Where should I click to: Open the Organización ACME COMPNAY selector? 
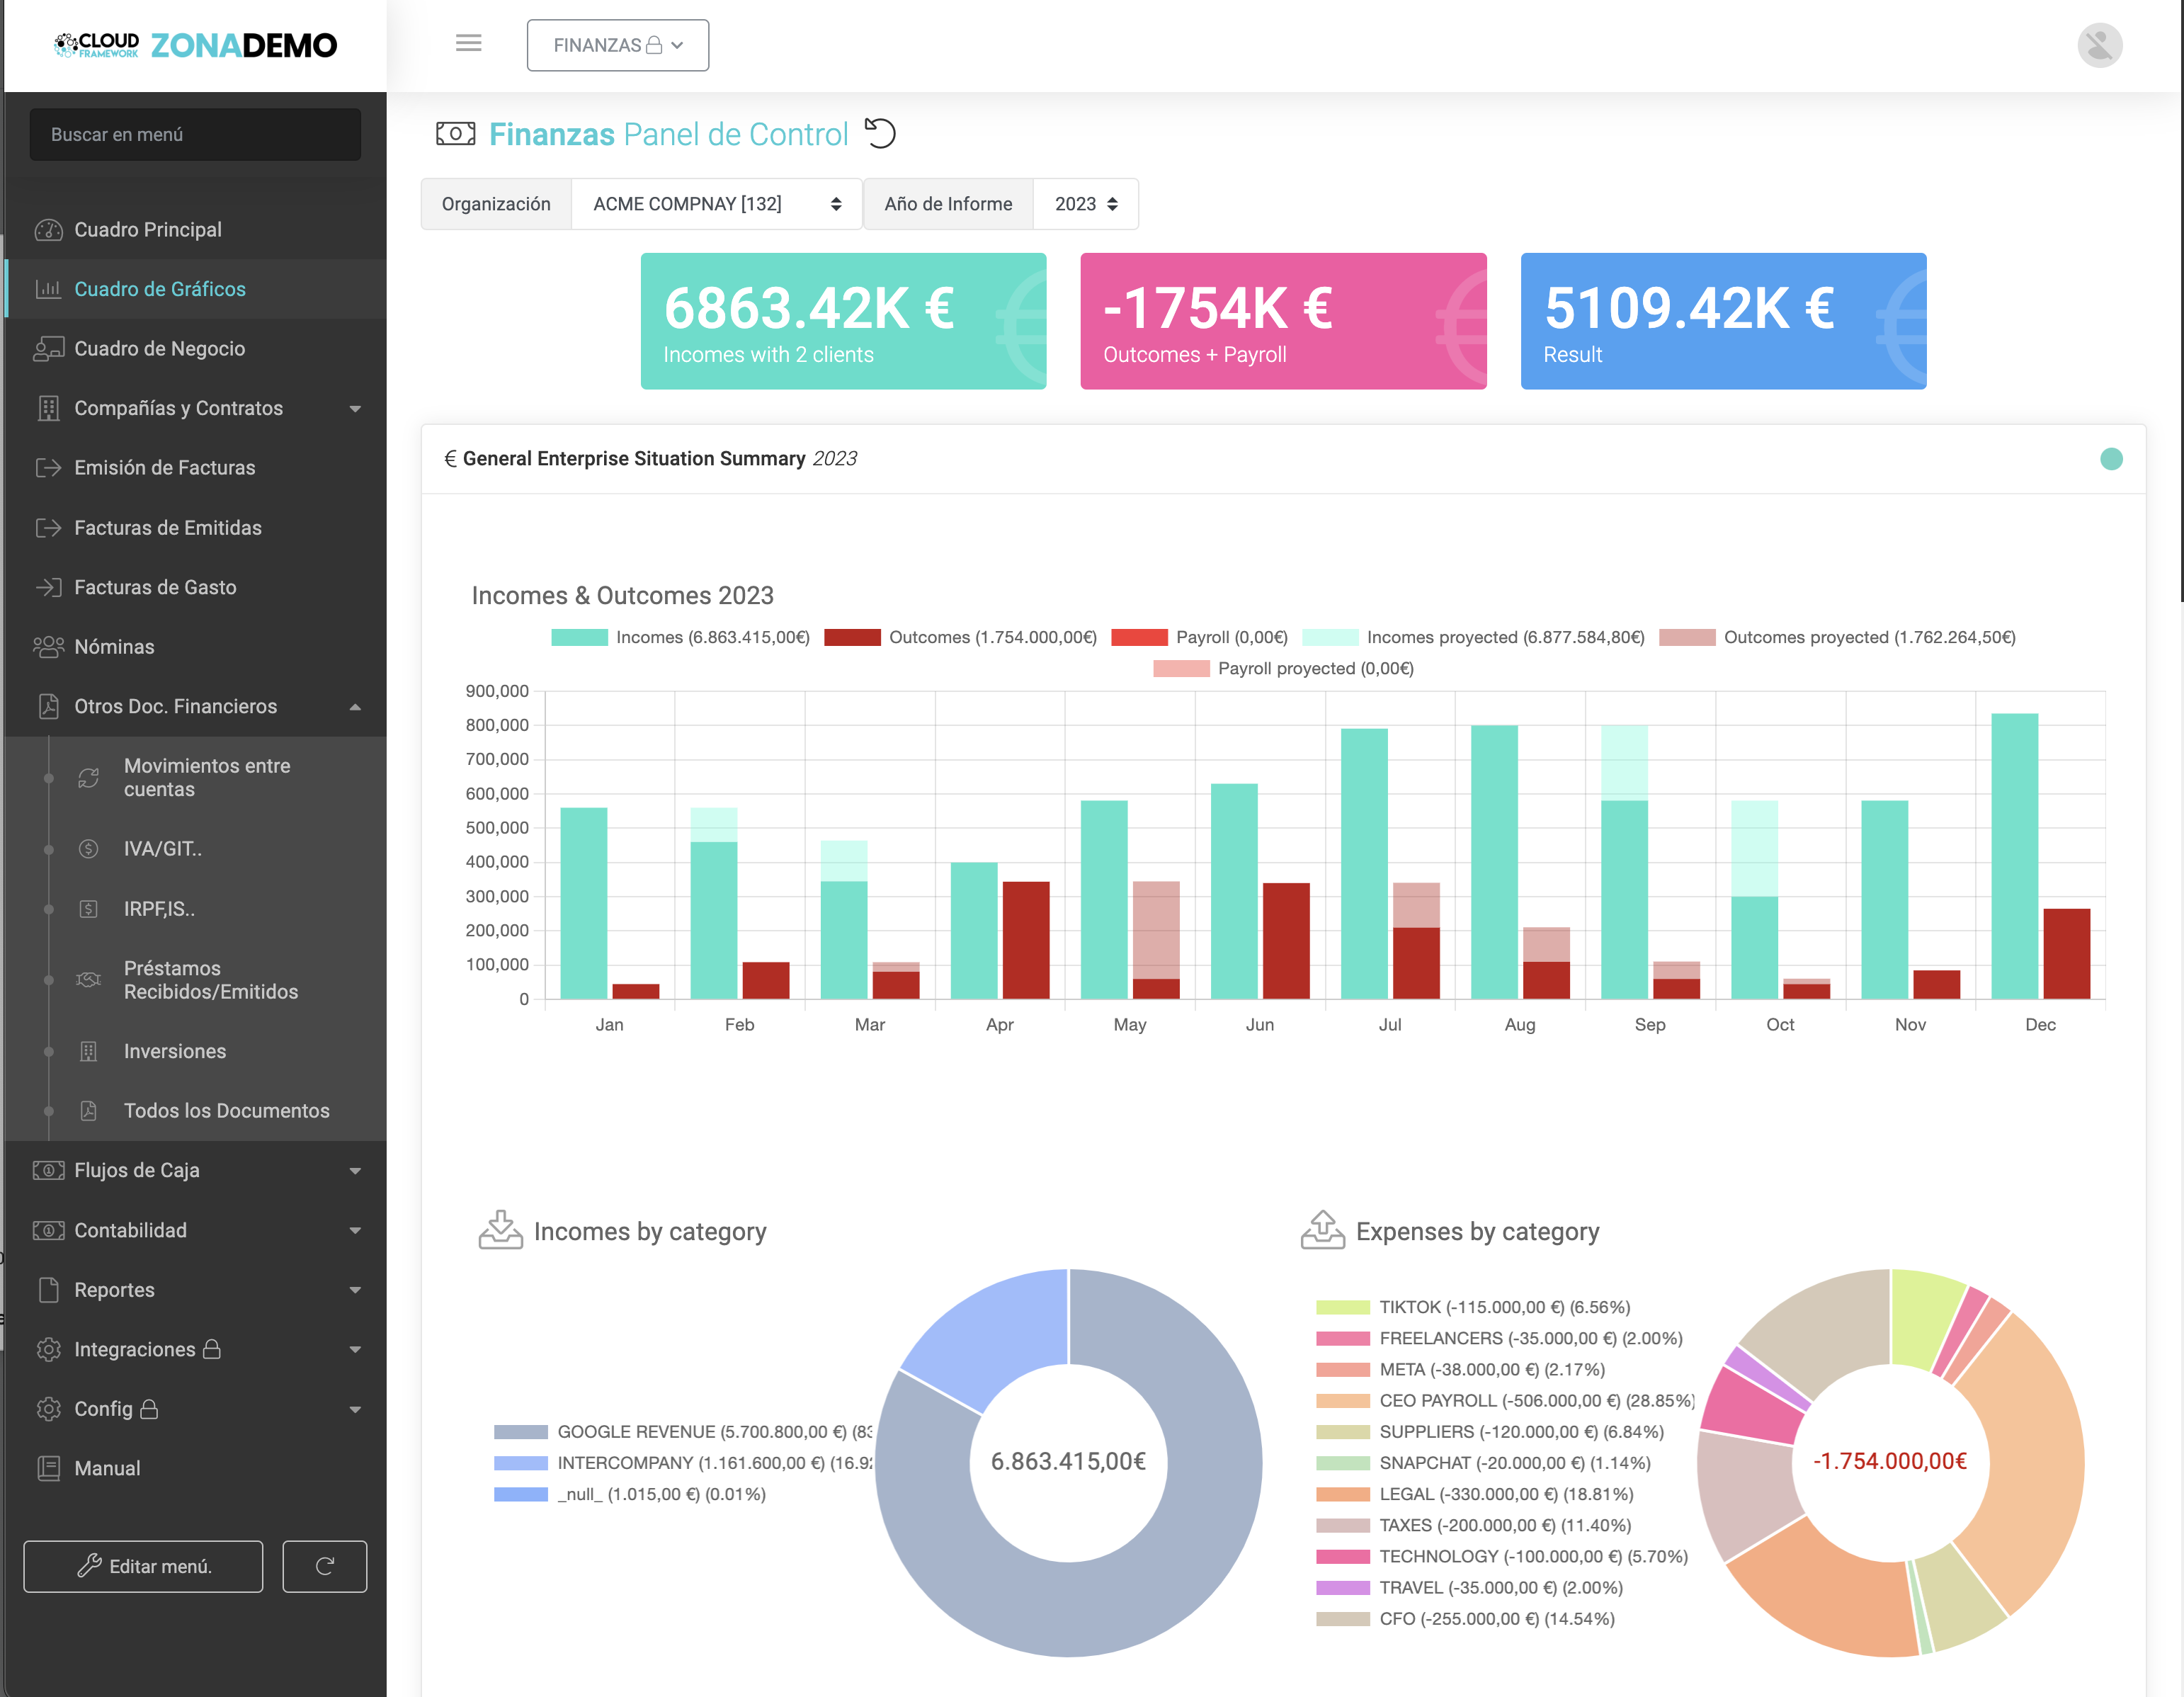coord(716,204)
